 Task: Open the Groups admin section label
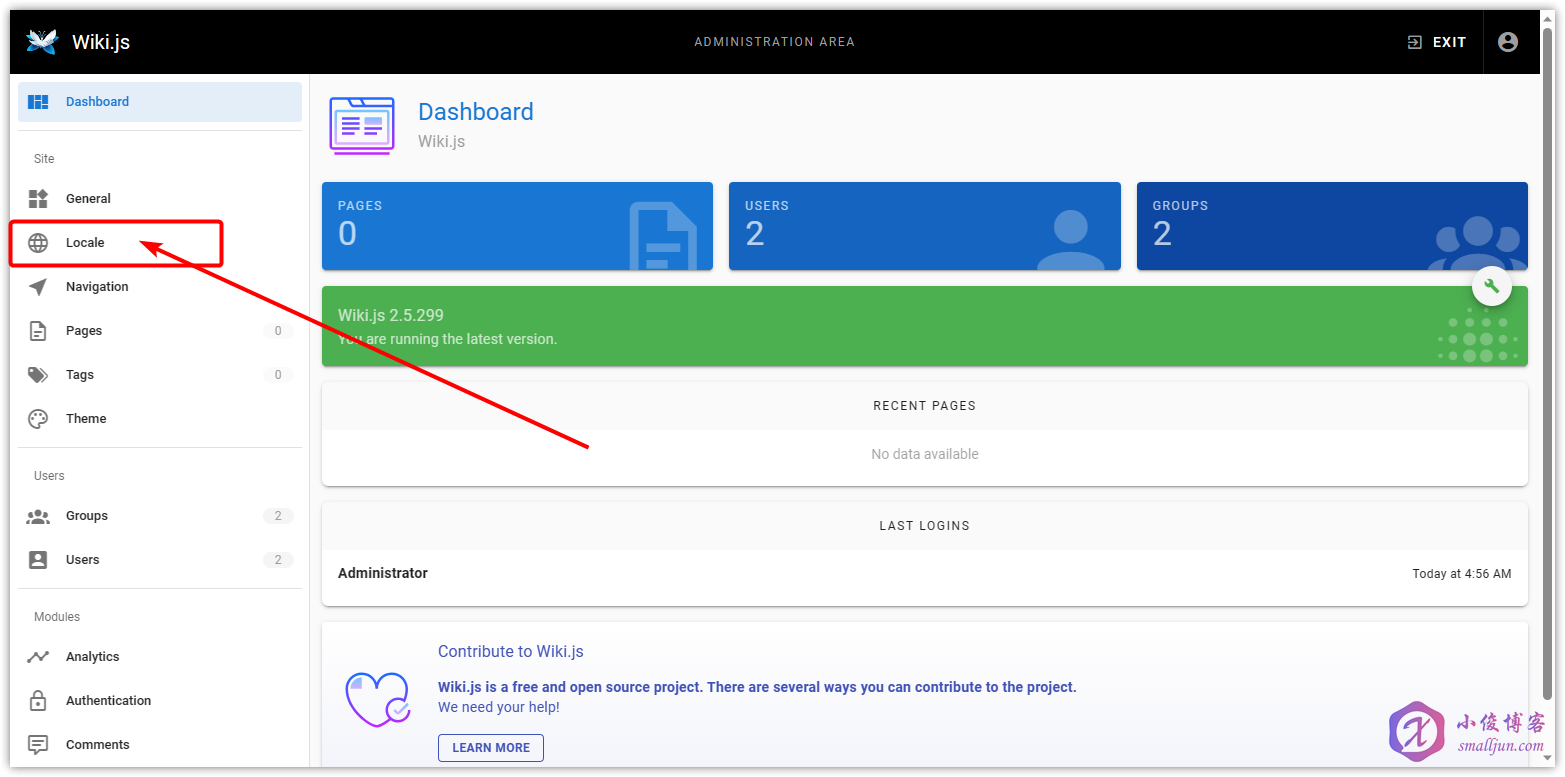(87, 516)
